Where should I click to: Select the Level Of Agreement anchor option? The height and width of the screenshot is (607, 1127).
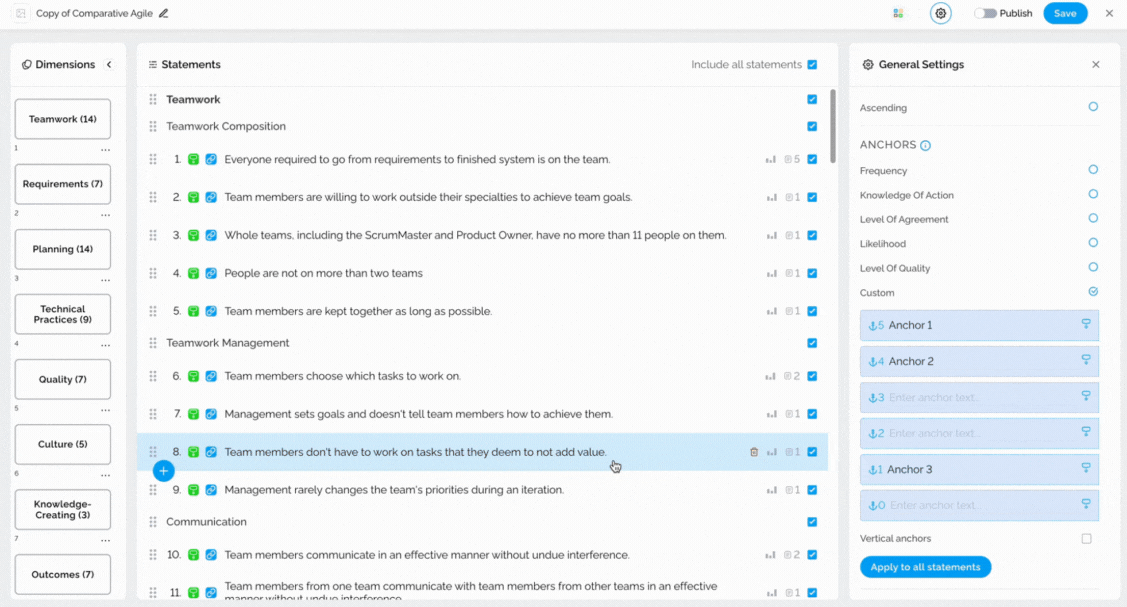coord(1092,218)
